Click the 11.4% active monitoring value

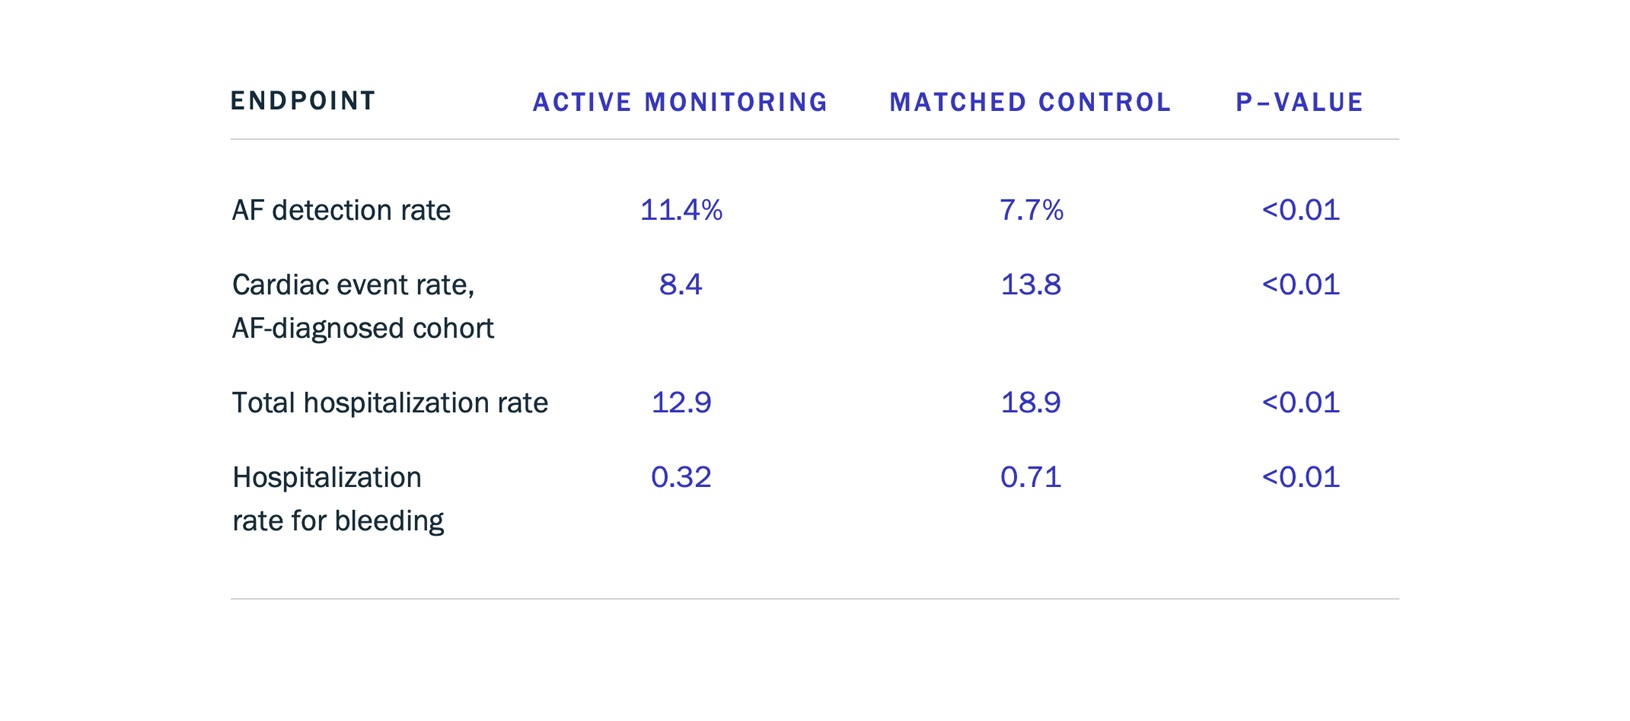pos(681,210)
